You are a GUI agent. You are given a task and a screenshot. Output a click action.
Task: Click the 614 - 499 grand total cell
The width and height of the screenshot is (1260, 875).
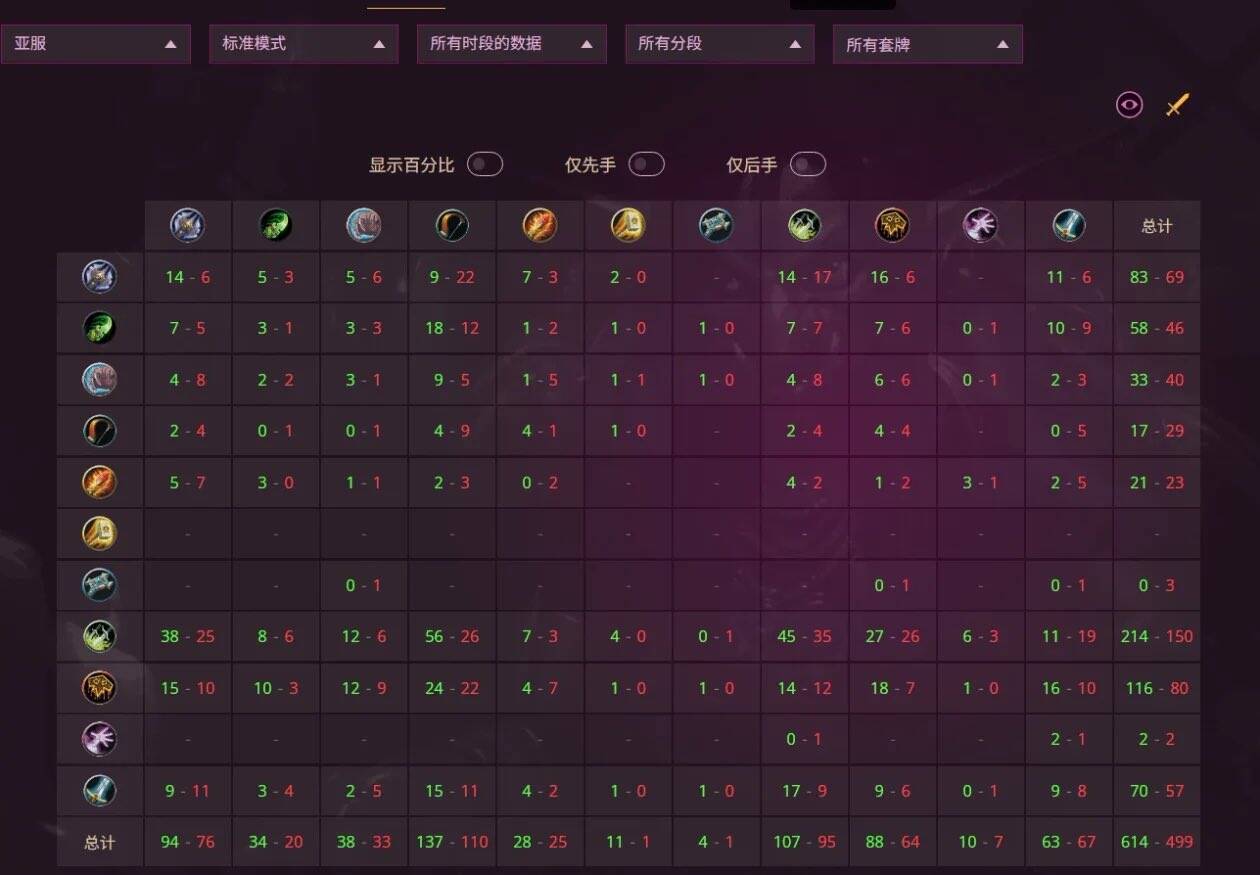click(x=1157, y=842)
